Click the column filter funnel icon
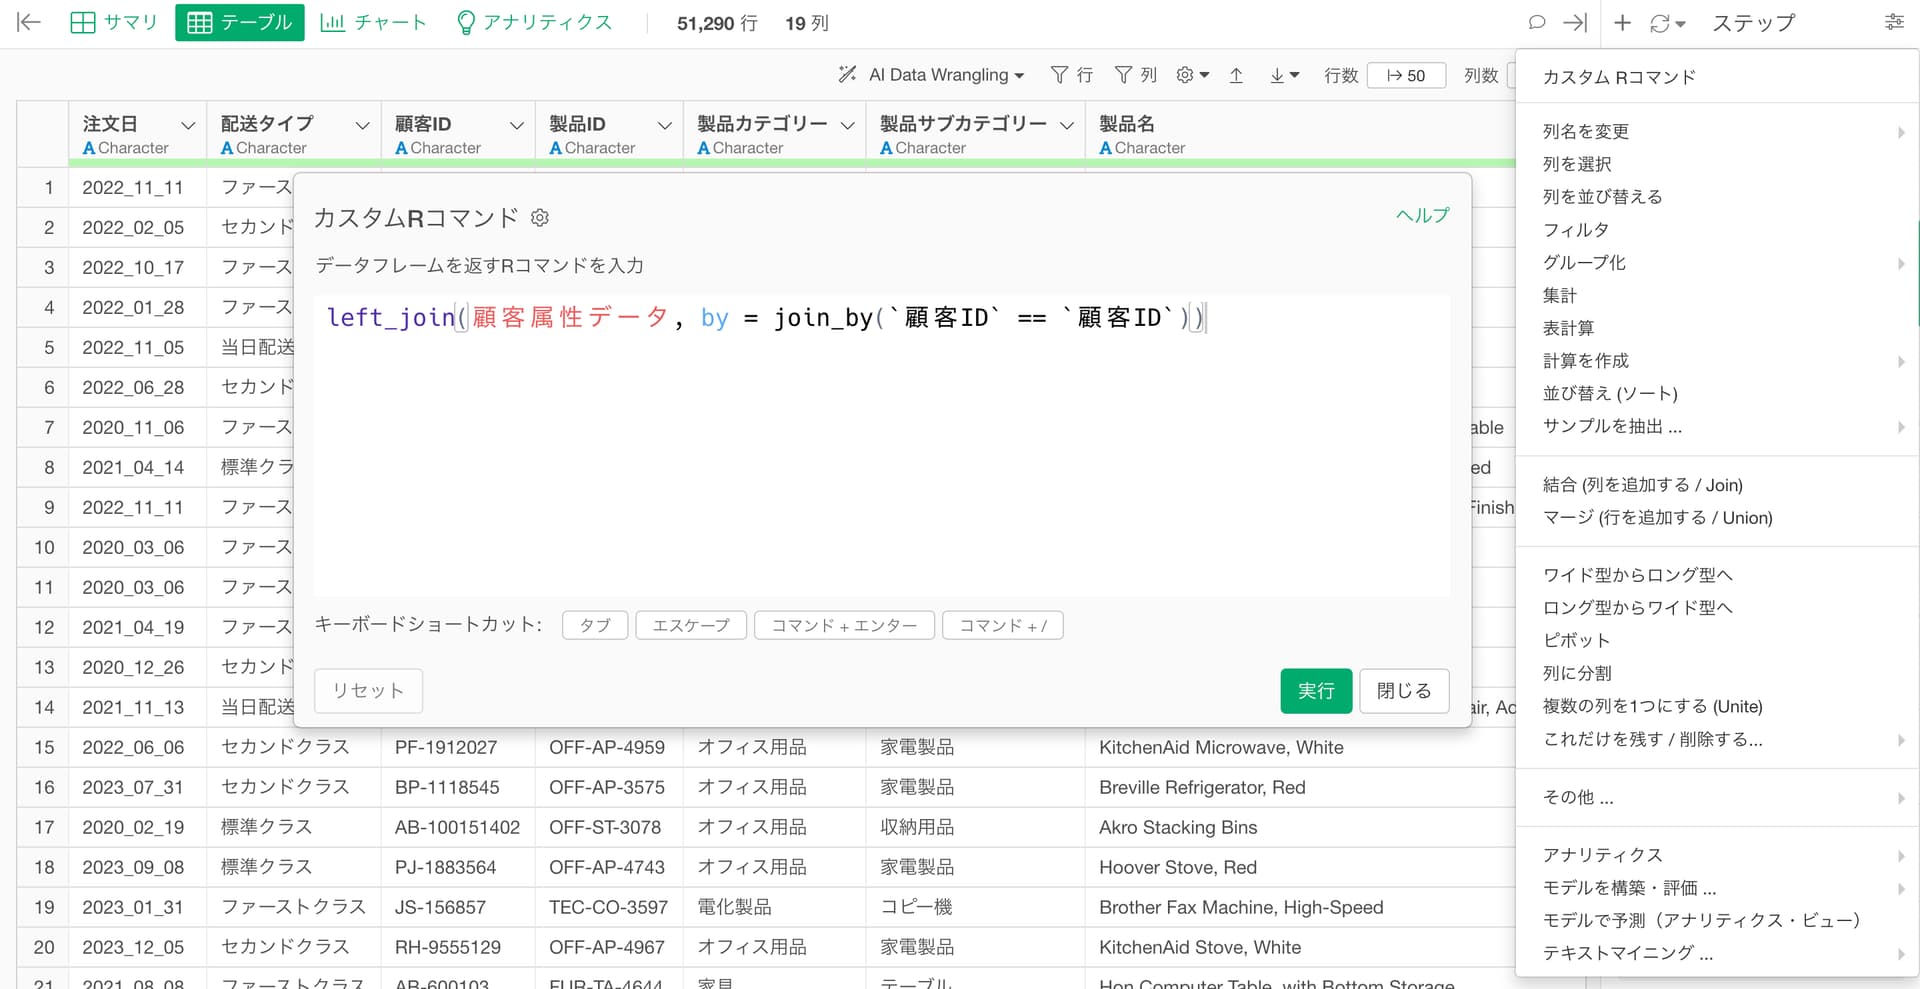 click(x=1135, y=75)
